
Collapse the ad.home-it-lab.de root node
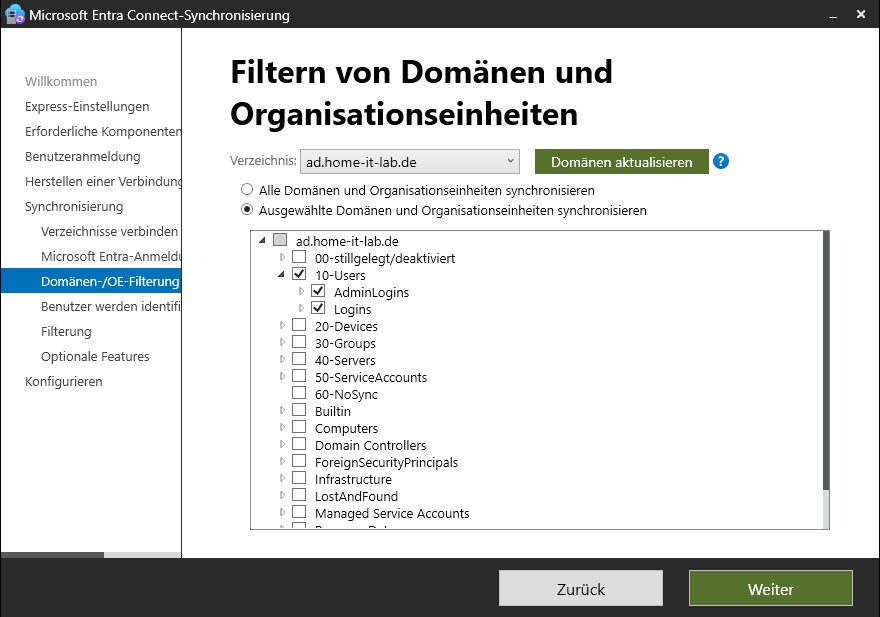tap(262, 240)
